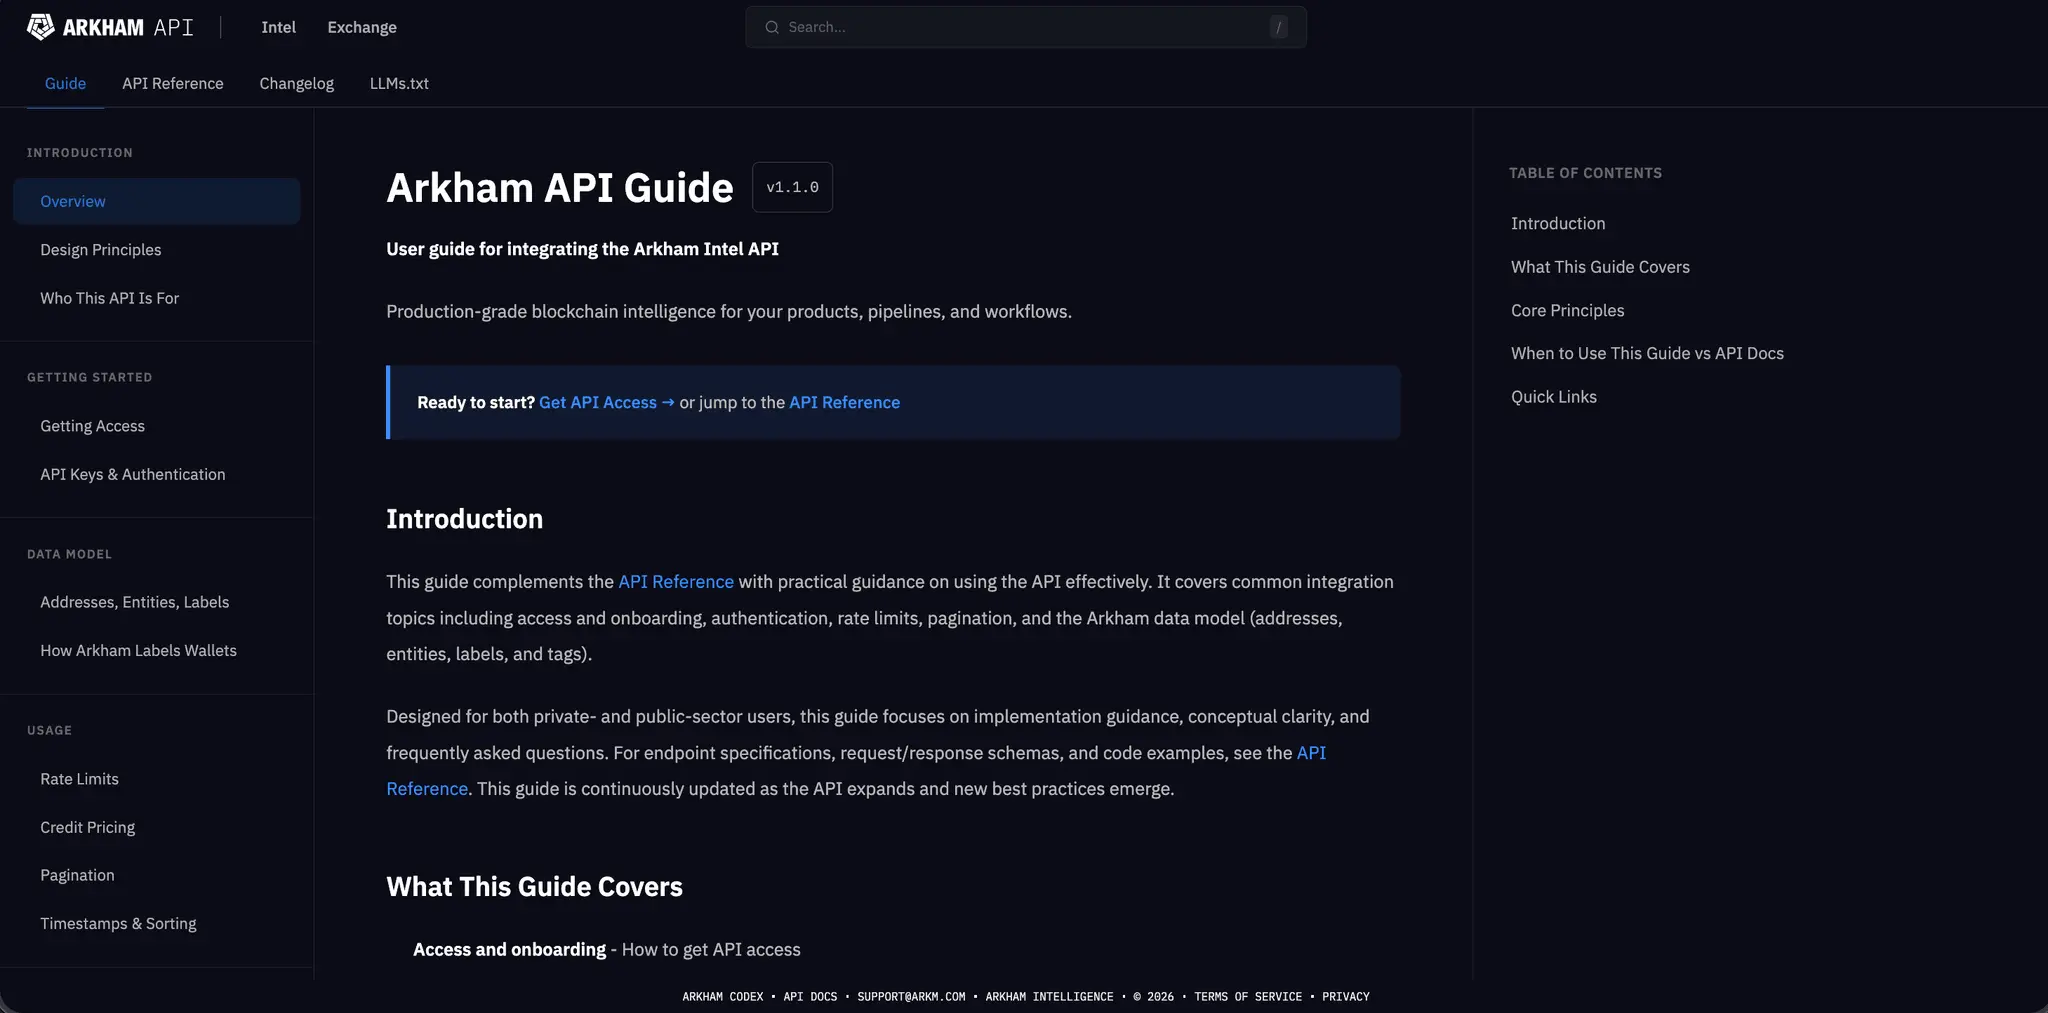2048x1013 pixels.
Task: Open Terms of Service footer link
Action: 1248,996
